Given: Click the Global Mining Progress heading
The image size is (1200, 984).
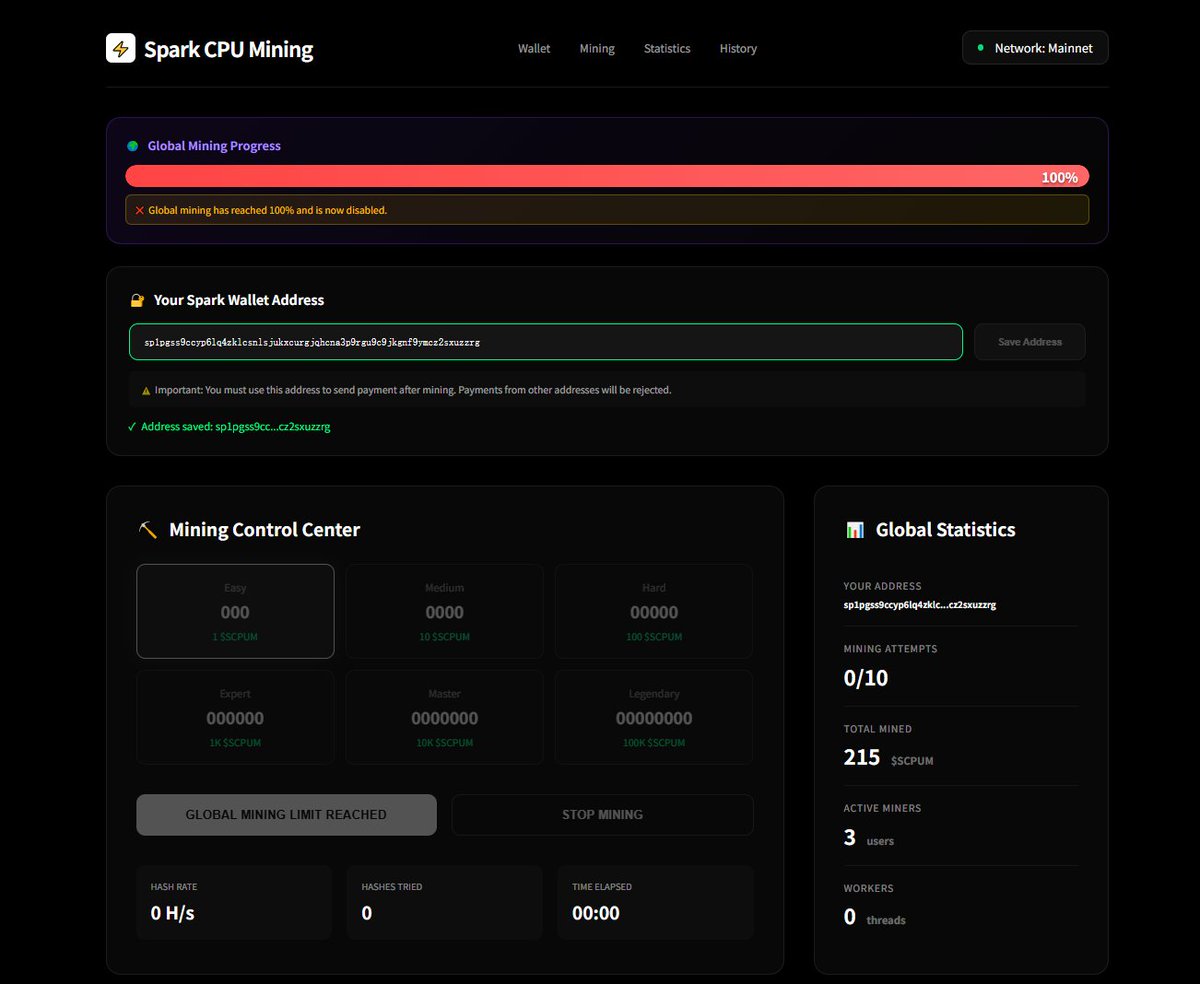Looking at the screenshot, I should coord(214,146).
